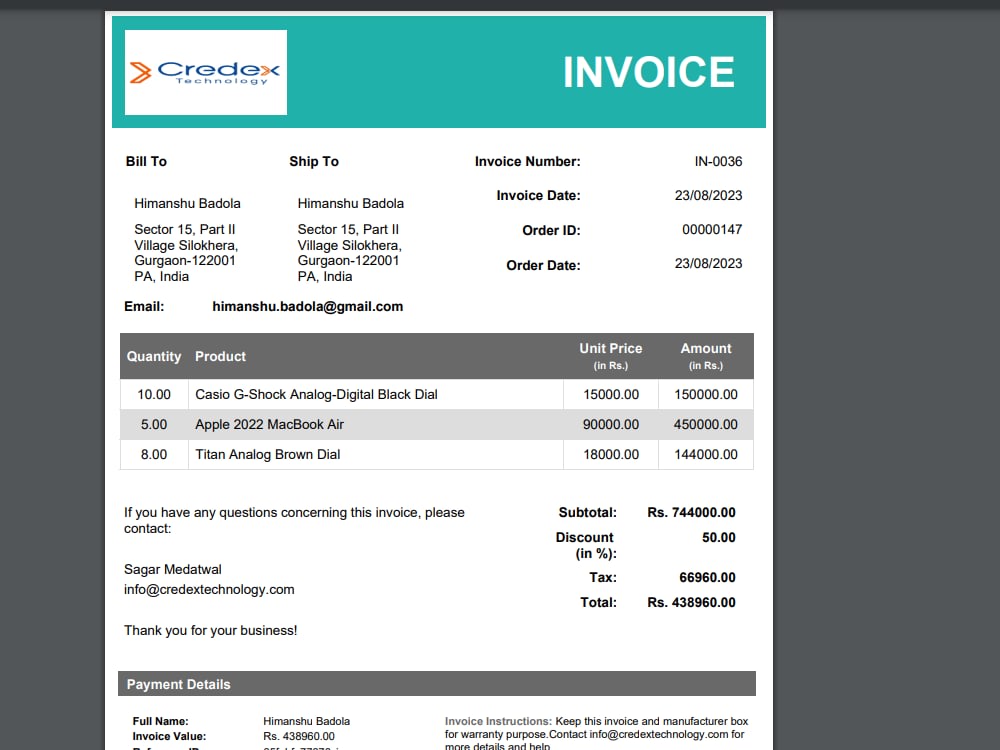Click the Product column header

220,357
